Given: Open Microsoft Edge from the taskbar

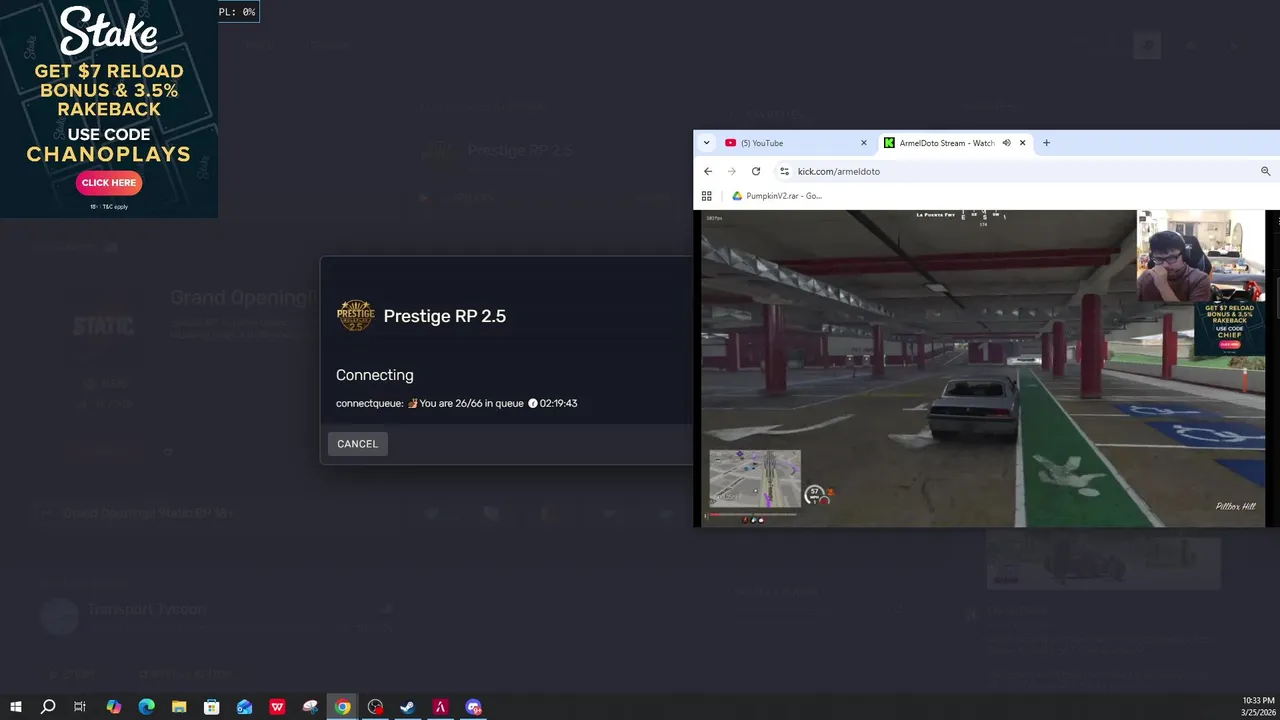Looking at the screenshot, I should point(146,707).
